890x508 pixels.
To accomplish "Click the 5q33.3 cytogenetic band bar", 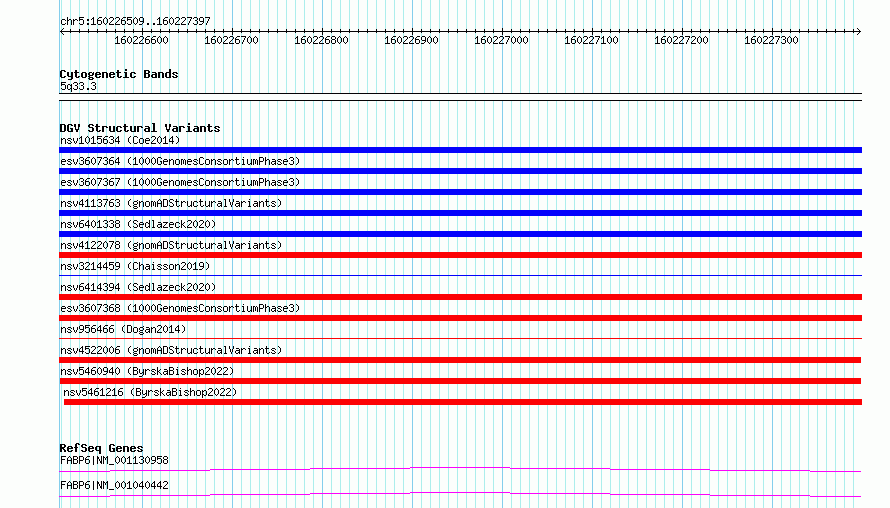I will 460,97.
